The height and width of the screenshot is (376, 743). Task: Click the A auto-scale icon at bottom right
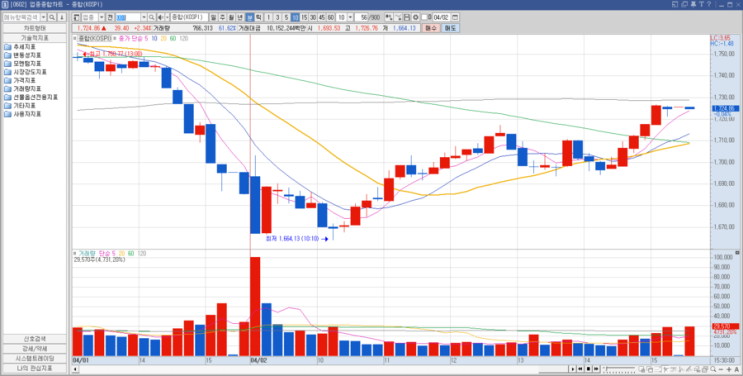tap(737, 369)
